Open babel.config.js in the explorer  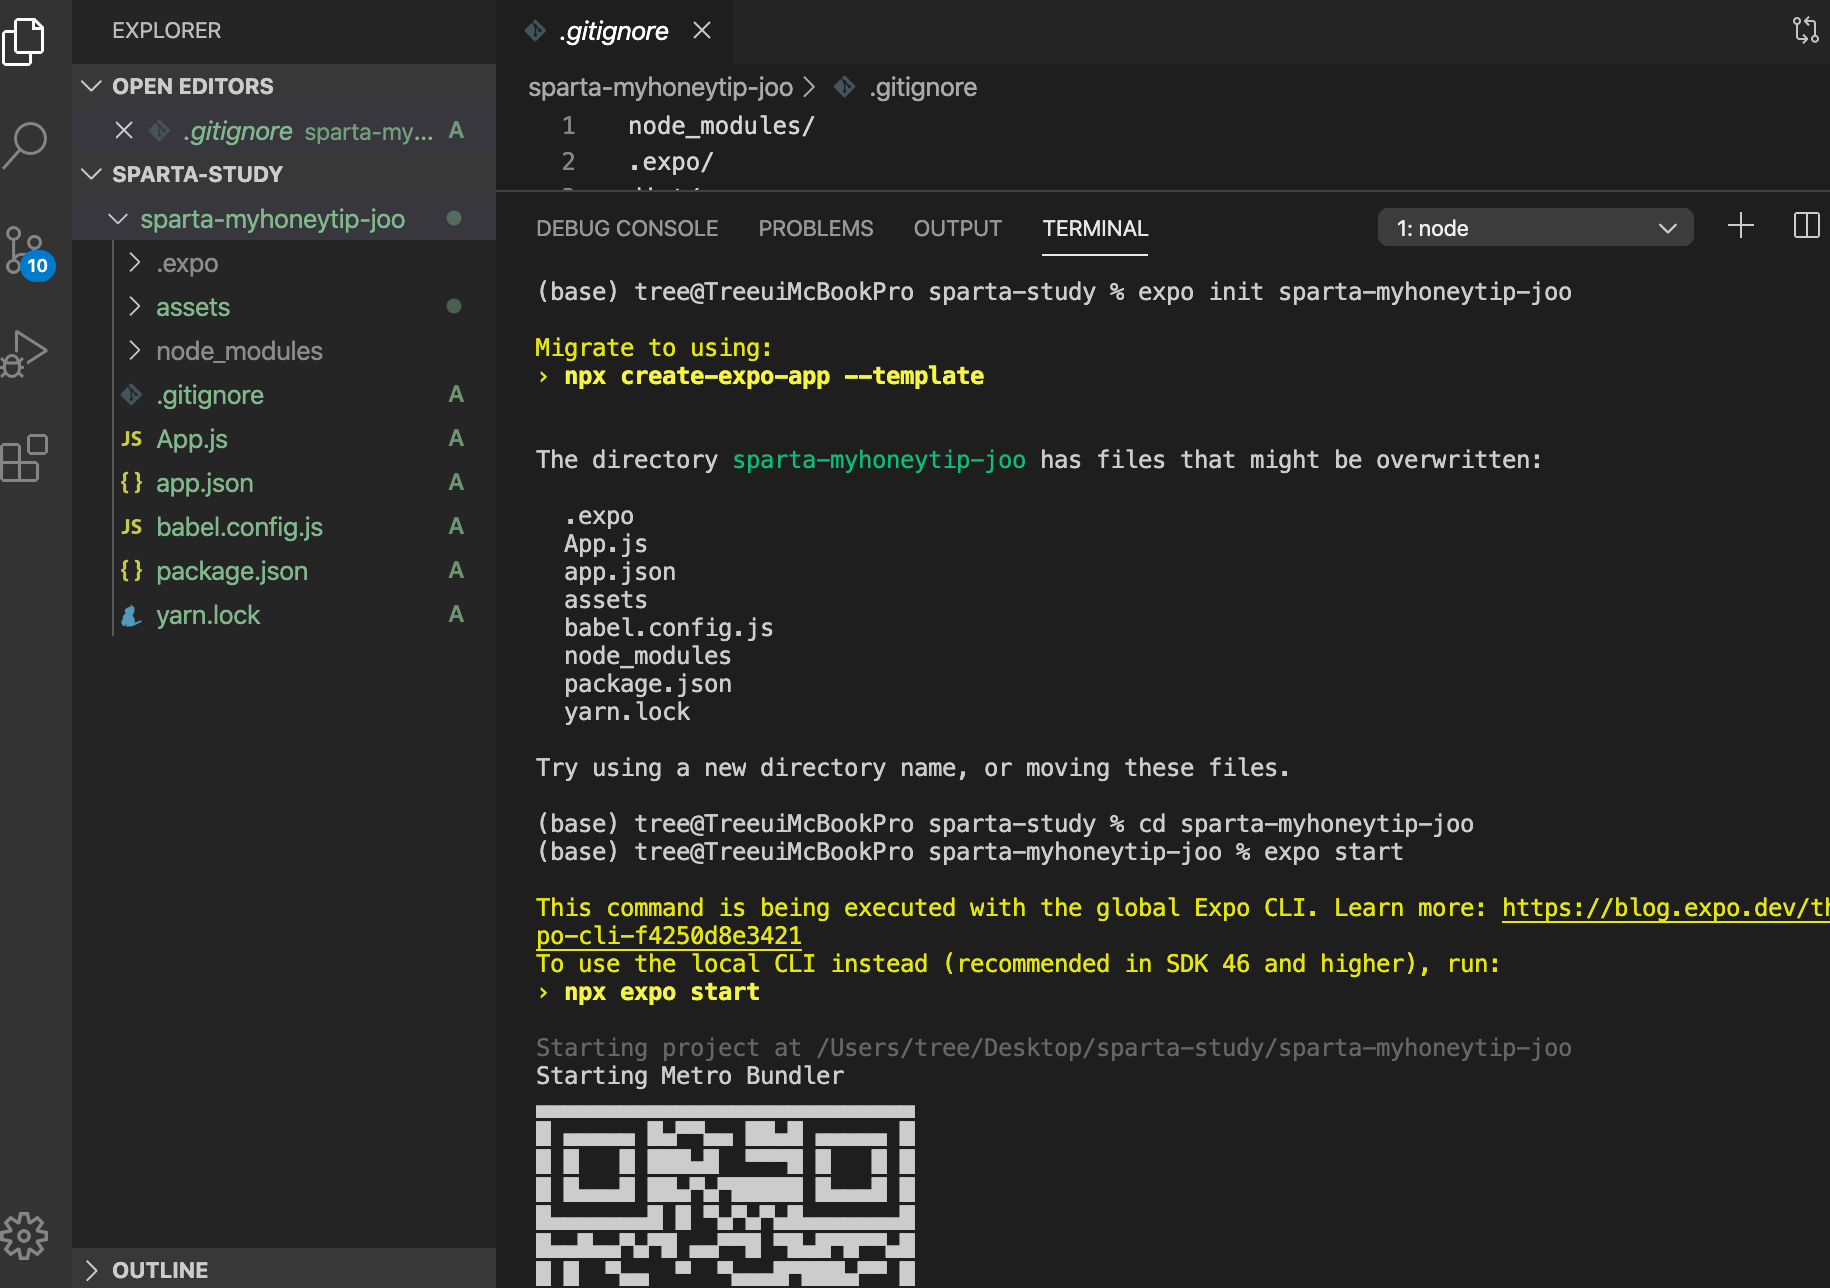284,527
